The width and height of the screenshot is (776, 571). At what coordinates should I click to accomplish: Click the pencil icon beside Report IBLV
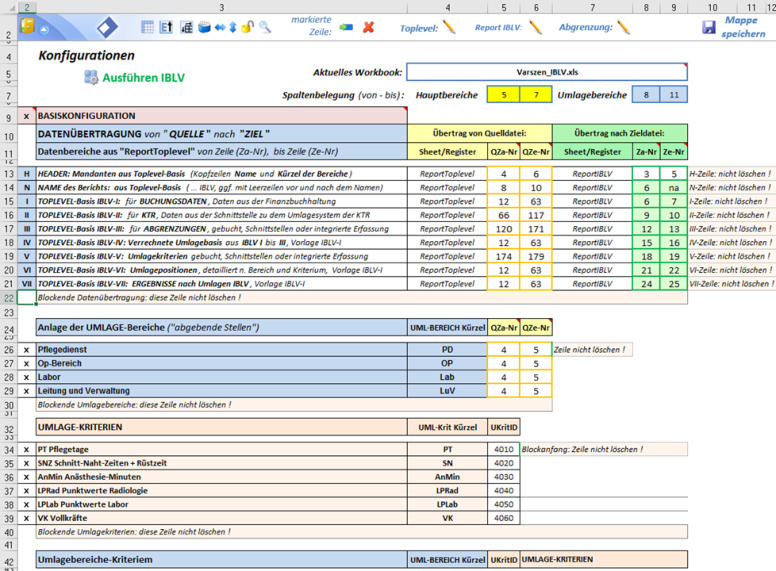[536, 27]
